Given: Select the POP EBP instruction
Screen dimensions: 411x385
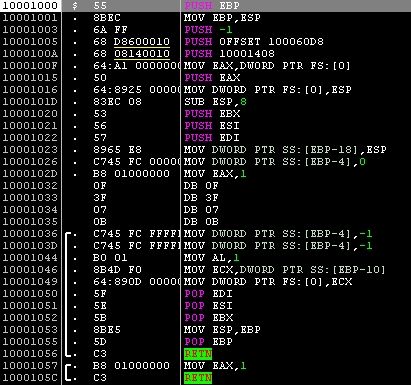Looking at the screenshot, I should click(x=208, y=342).
